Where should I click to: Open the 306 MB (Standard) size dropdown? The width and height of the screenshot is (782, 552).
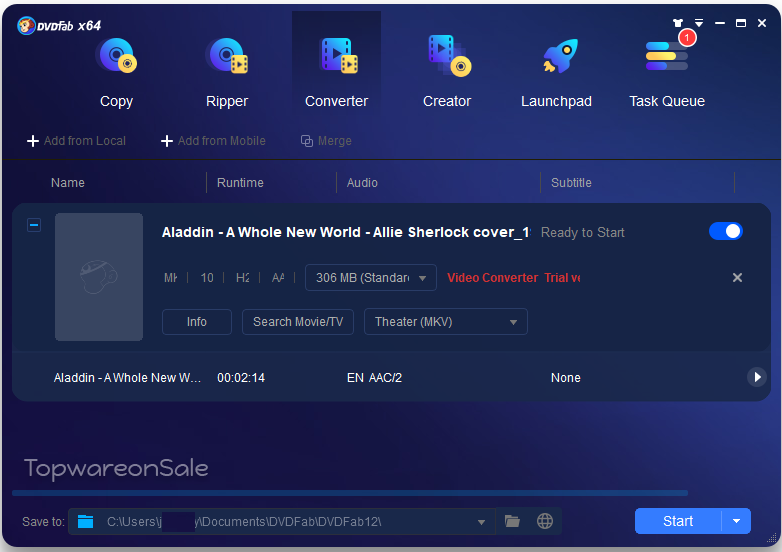pos(371,278)
